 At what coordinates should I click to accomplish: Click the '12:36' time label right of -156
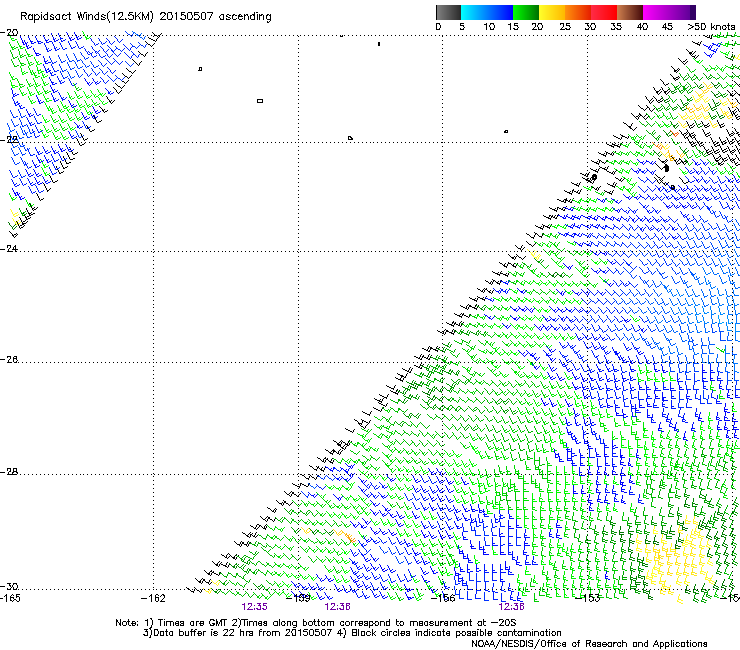point(512,607)
